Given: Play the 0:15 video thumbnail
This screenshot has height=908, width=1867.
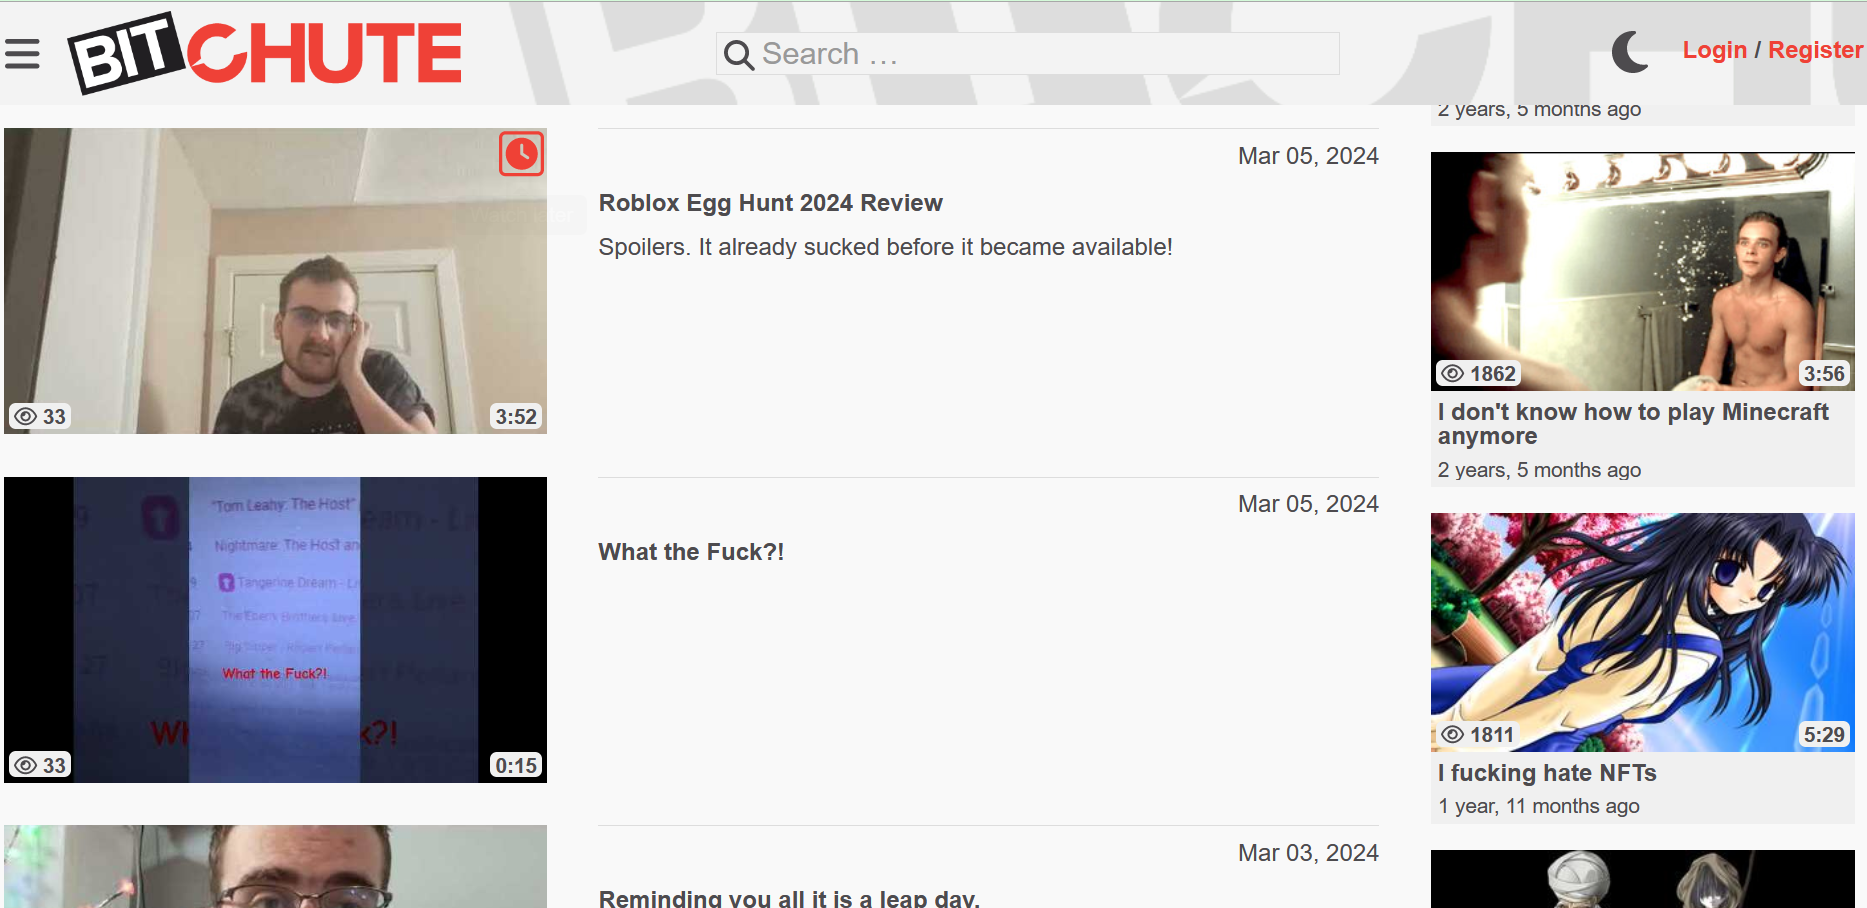Looking at the screenshot, I should tap(275, 629).
